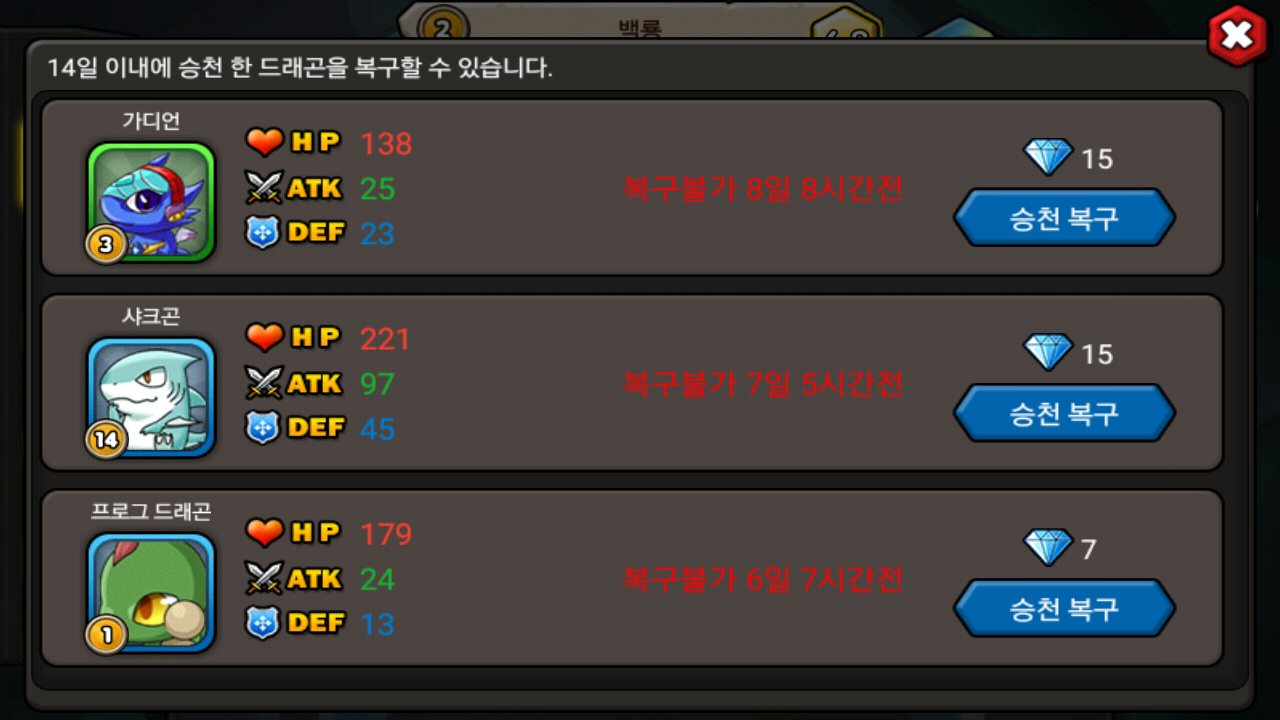Select the 샤크곤 shark dragon portrait
Viewport: 1280px width, 720px height.
pos(151,397)
